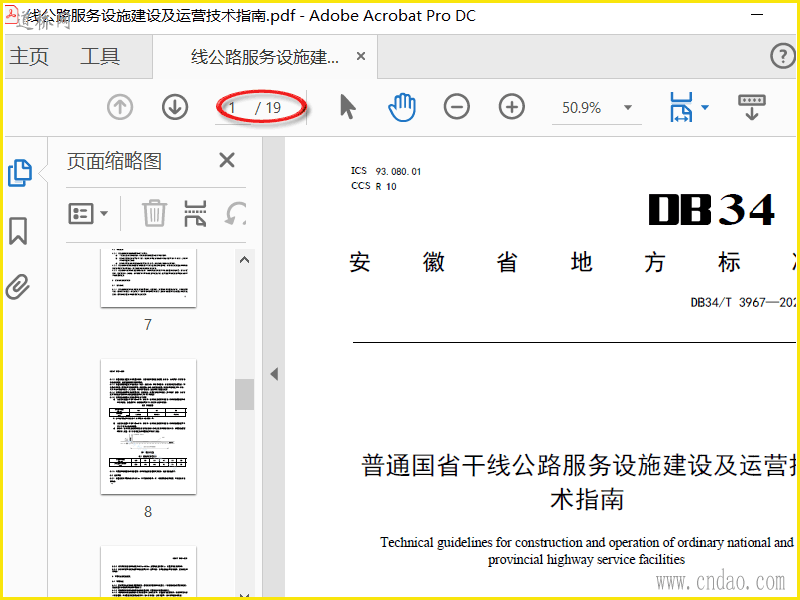Close the 线公路服务设施建... document tab
The width and height of the screenshot is (800, 600).
pos(361,56)
